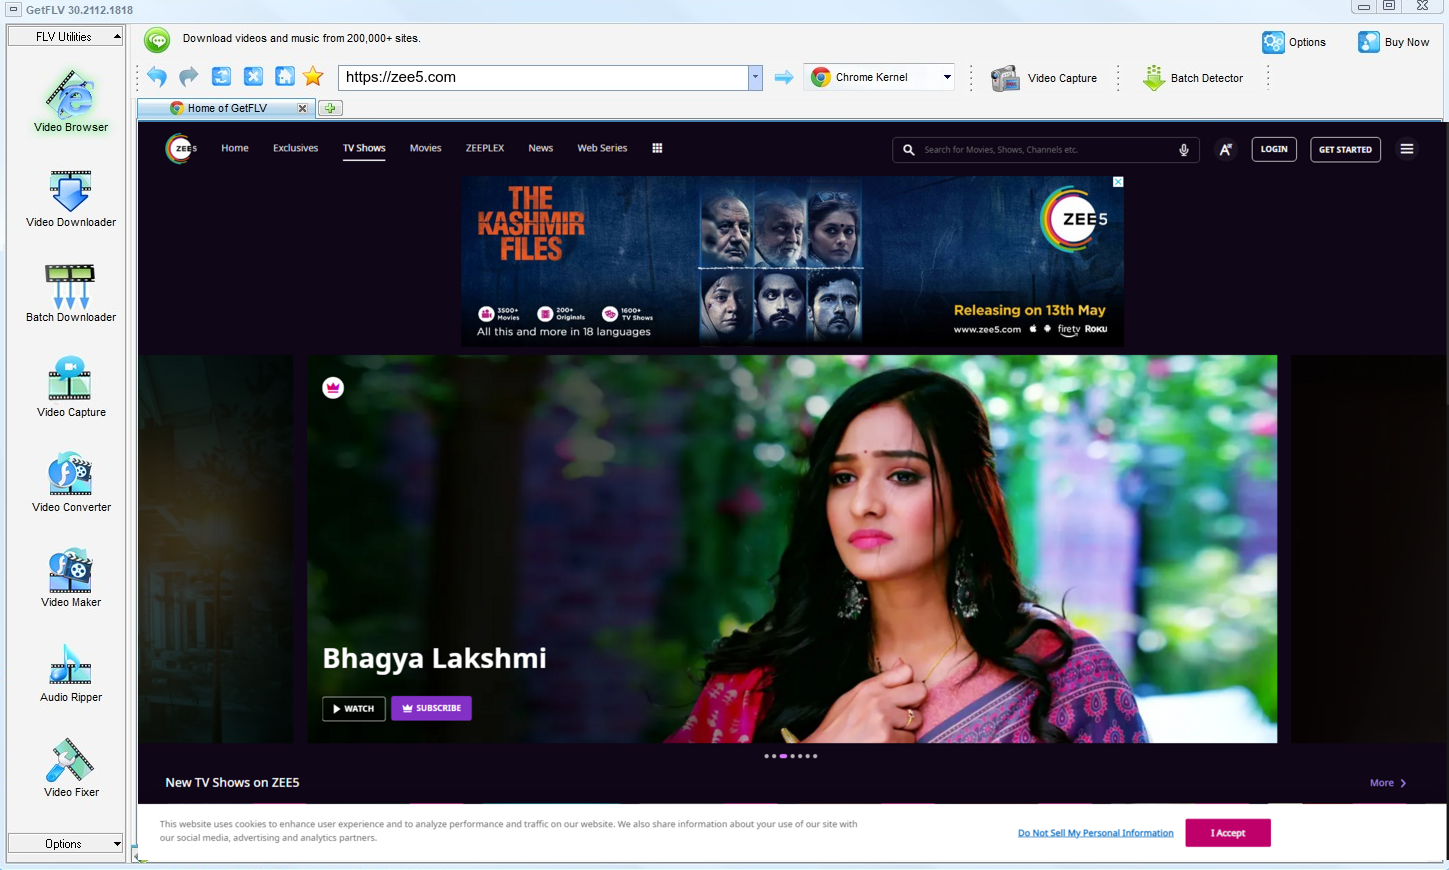This screenshot has height=870, width=1449.
Task: Go forward with the forward arrow
Action: coord(189,77)
